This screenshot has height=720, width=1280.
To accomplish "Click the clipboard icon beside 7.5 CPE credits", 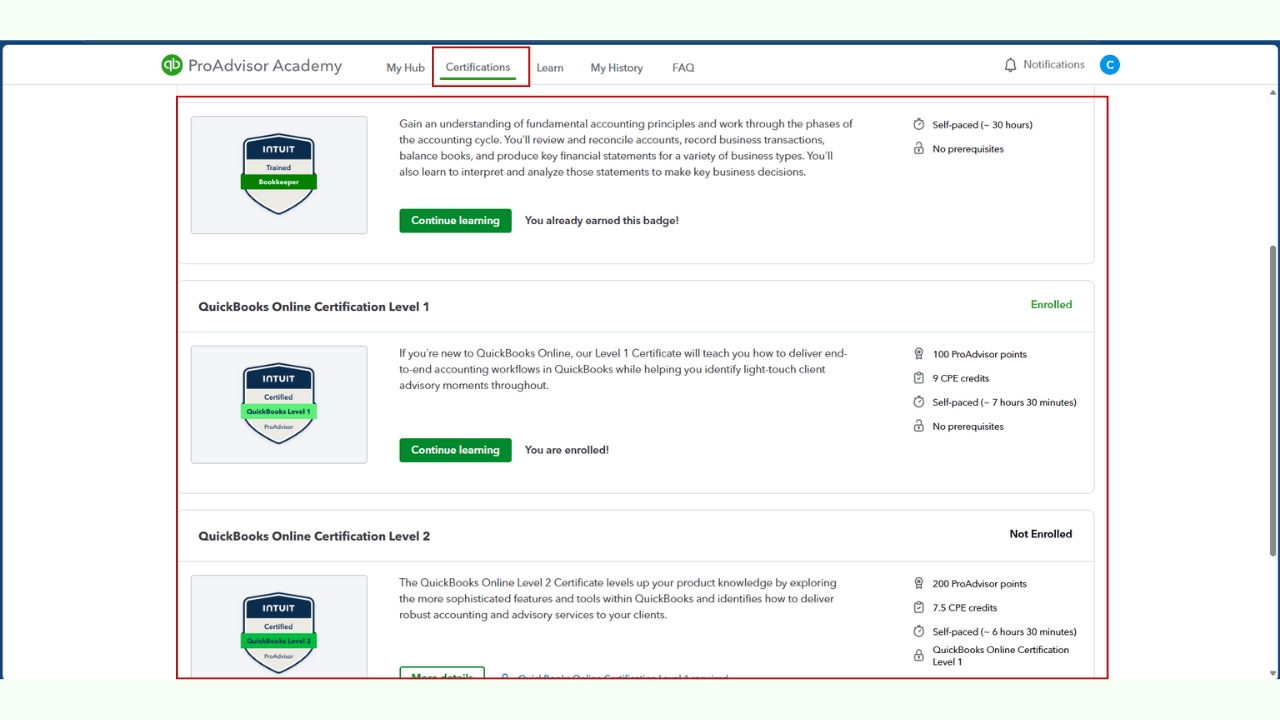I will pyautogui.click(x=919, y=608).
